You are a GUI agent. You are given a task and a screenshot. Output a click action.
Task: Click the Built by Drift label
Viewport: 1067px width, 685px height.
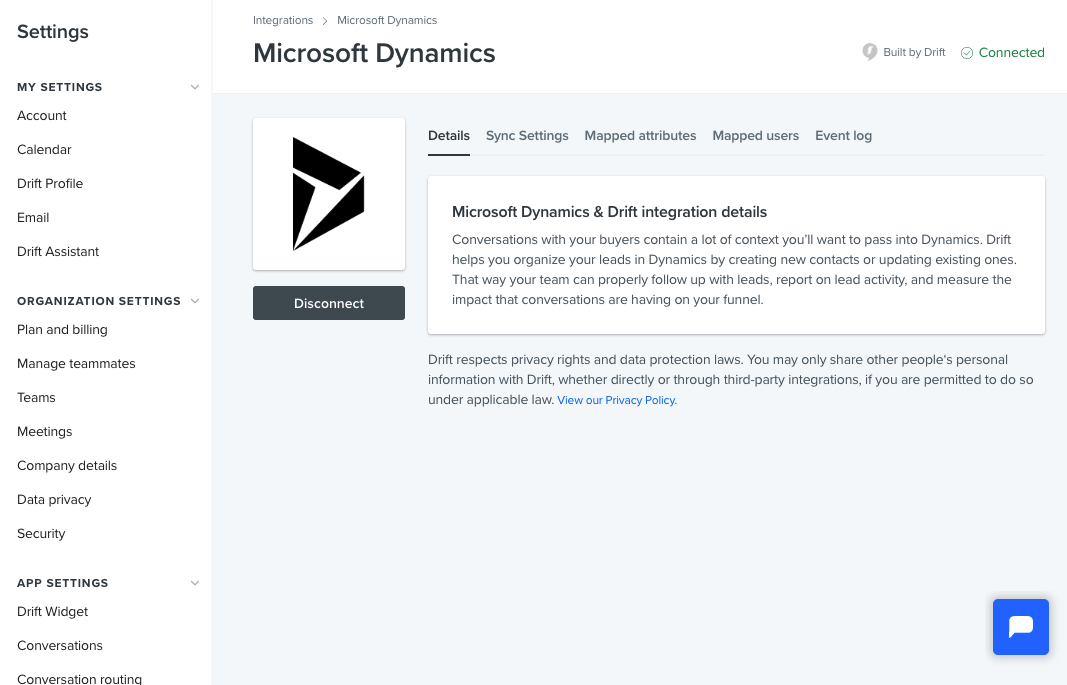pyautogui.click(x=914, y=52)
